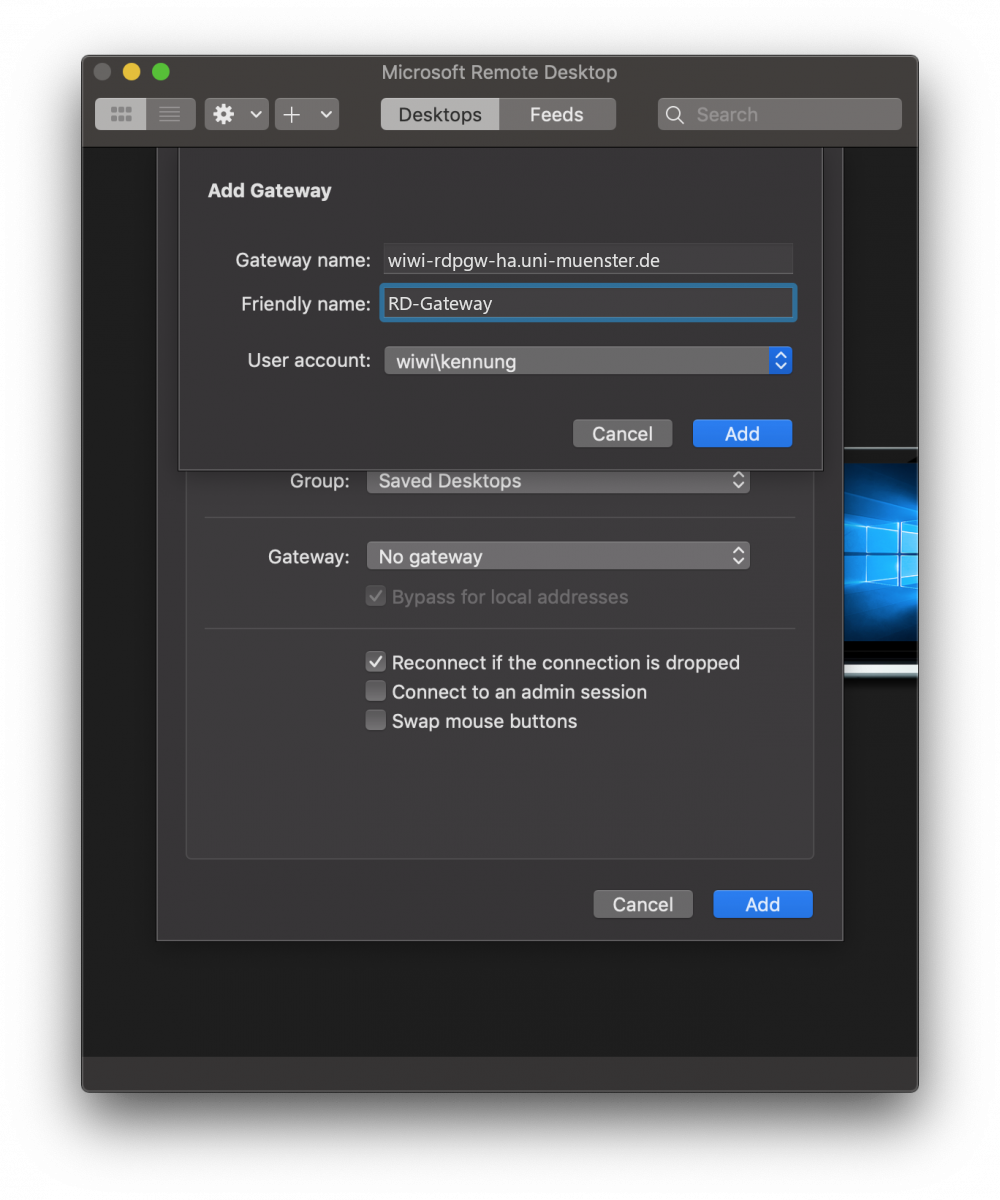This screenshot has height=1200, width=1000.
Task: Open the gear settings menu
Action: point(224,114)
